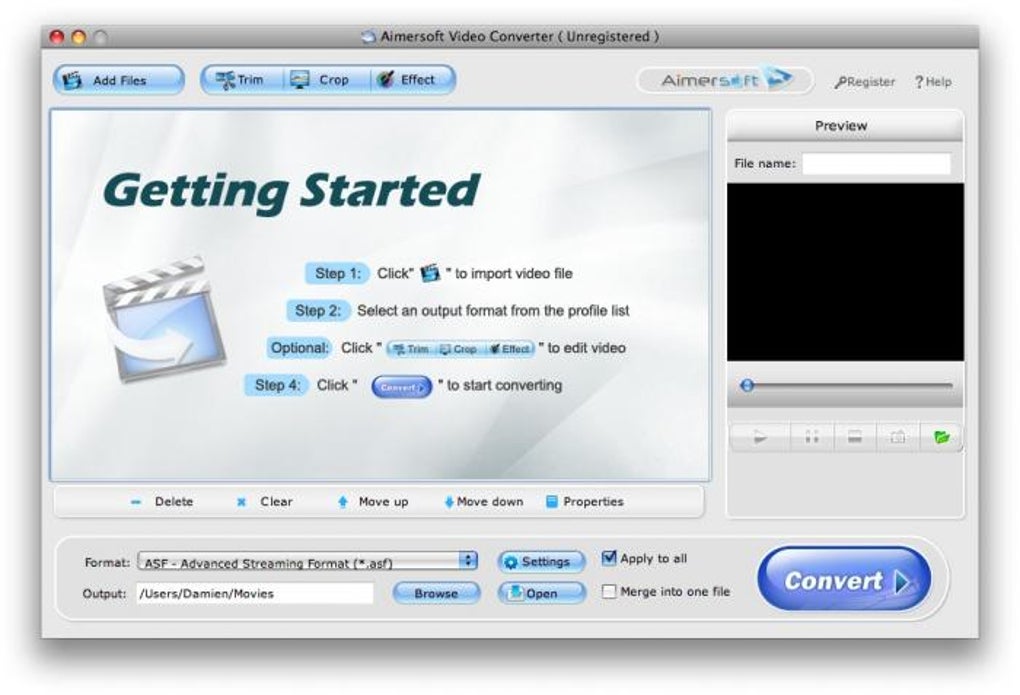Click the big Convert button

tap(844, 579)
